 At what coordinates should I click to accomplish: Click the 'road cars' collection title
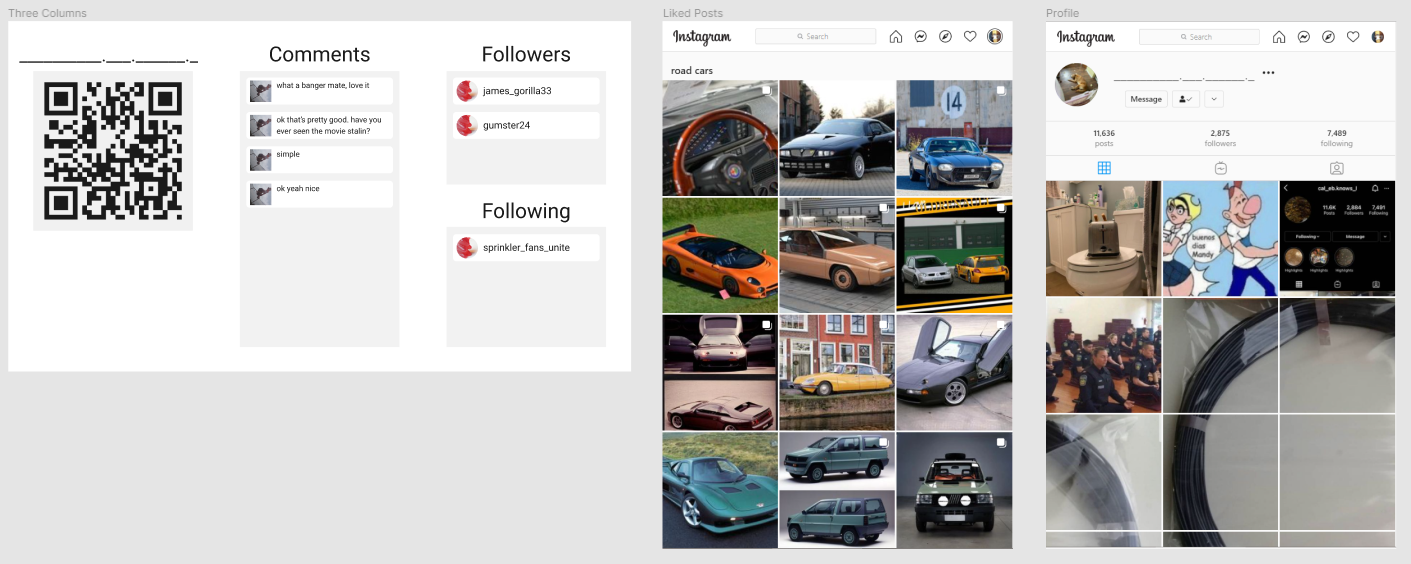point(692,70)
